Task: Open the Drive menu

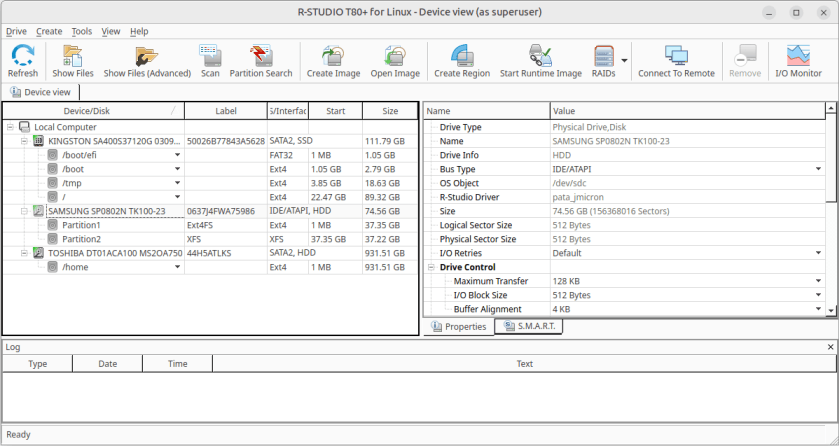Action: point(16,32)
